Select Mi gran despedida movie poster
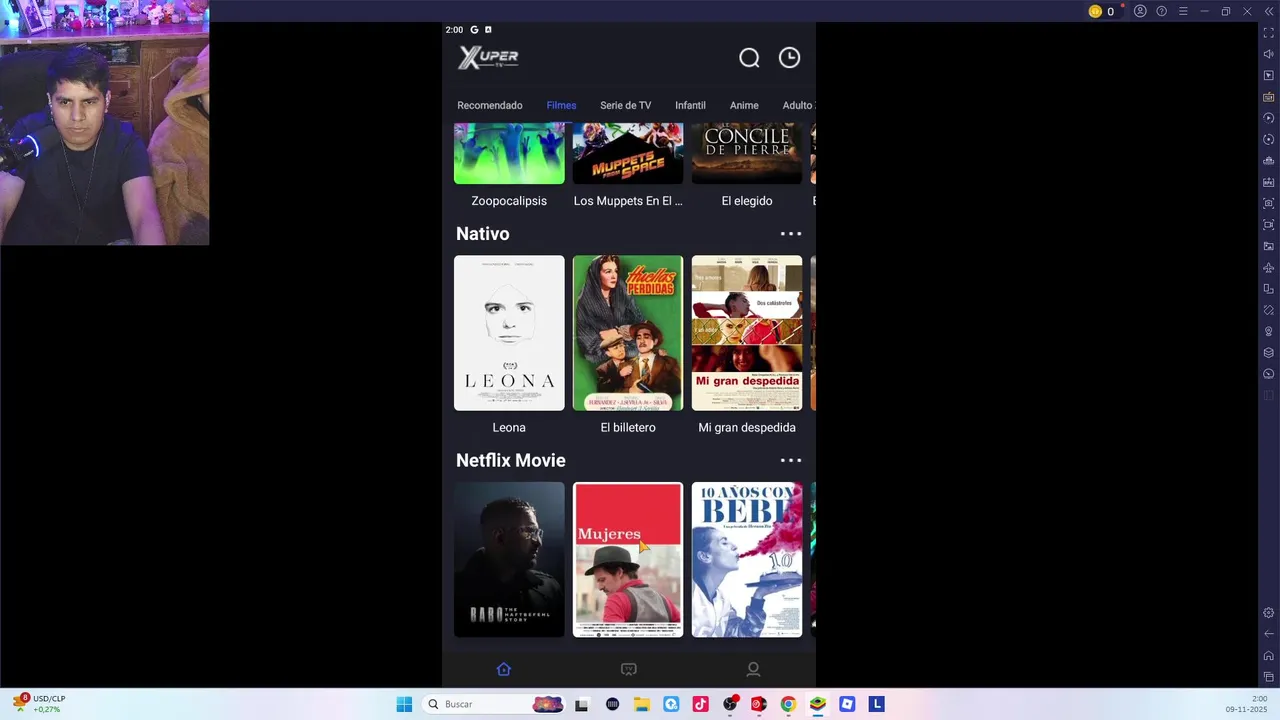1280x720 pixels. click(747, 333)
